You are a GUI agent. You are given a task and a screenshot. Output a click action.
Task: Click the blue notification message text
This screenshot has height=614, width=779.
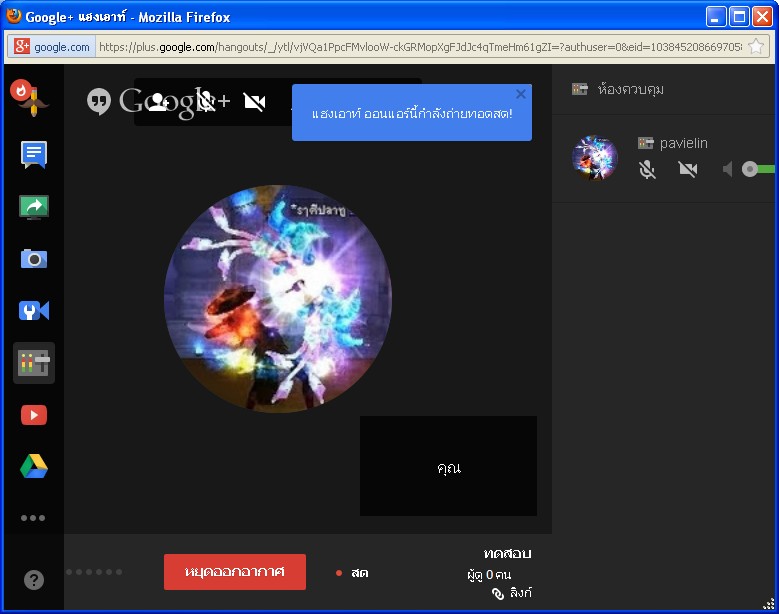(x=412, y=114)
